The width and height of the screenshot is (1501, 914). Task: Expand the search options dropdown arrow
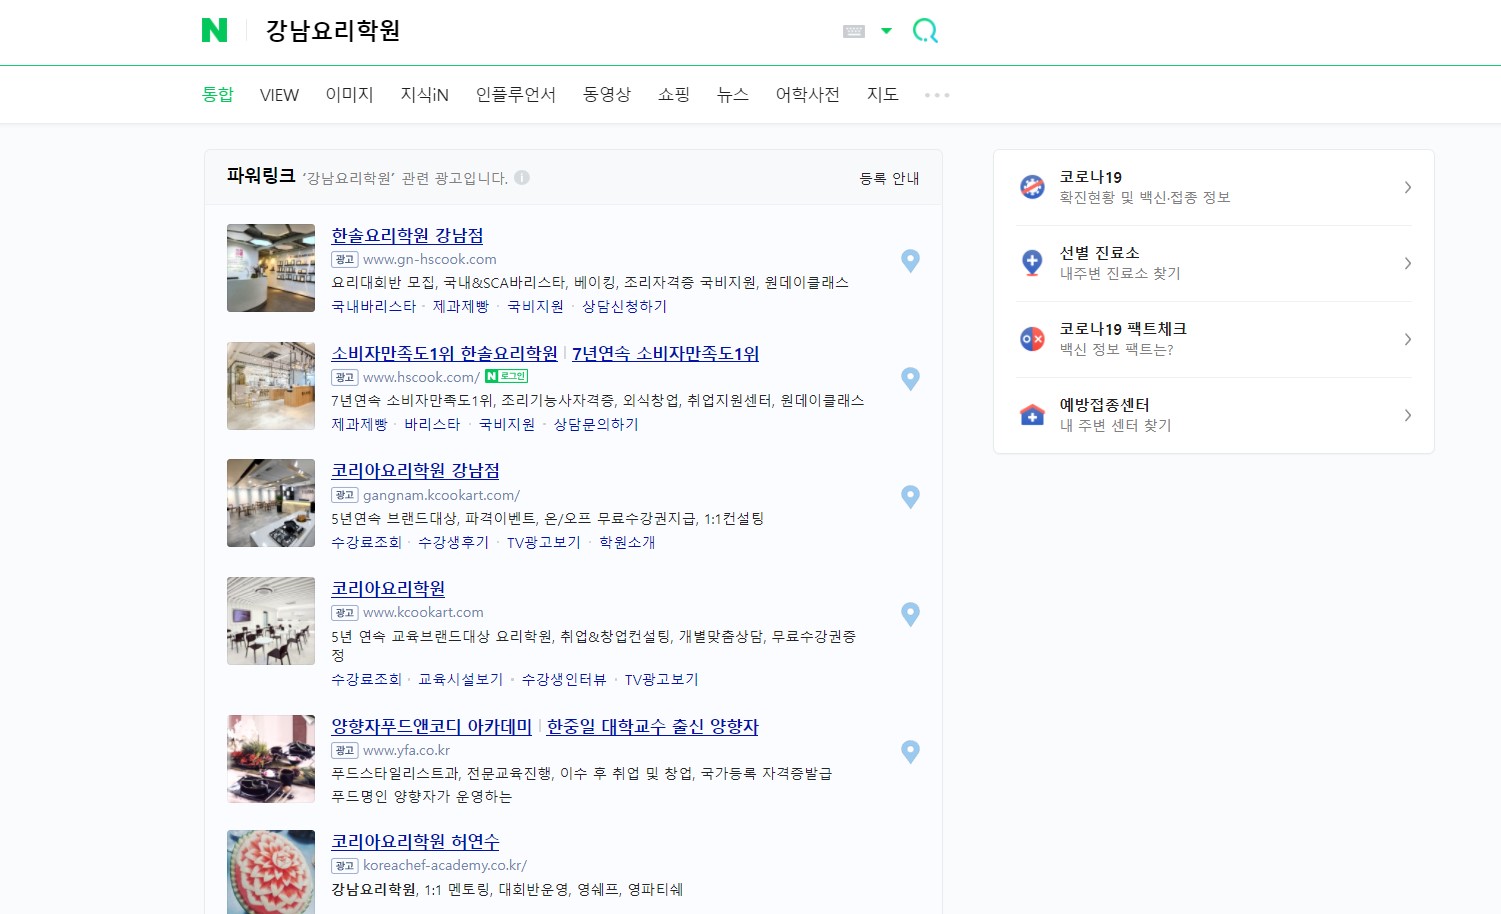tap(886, 31)
